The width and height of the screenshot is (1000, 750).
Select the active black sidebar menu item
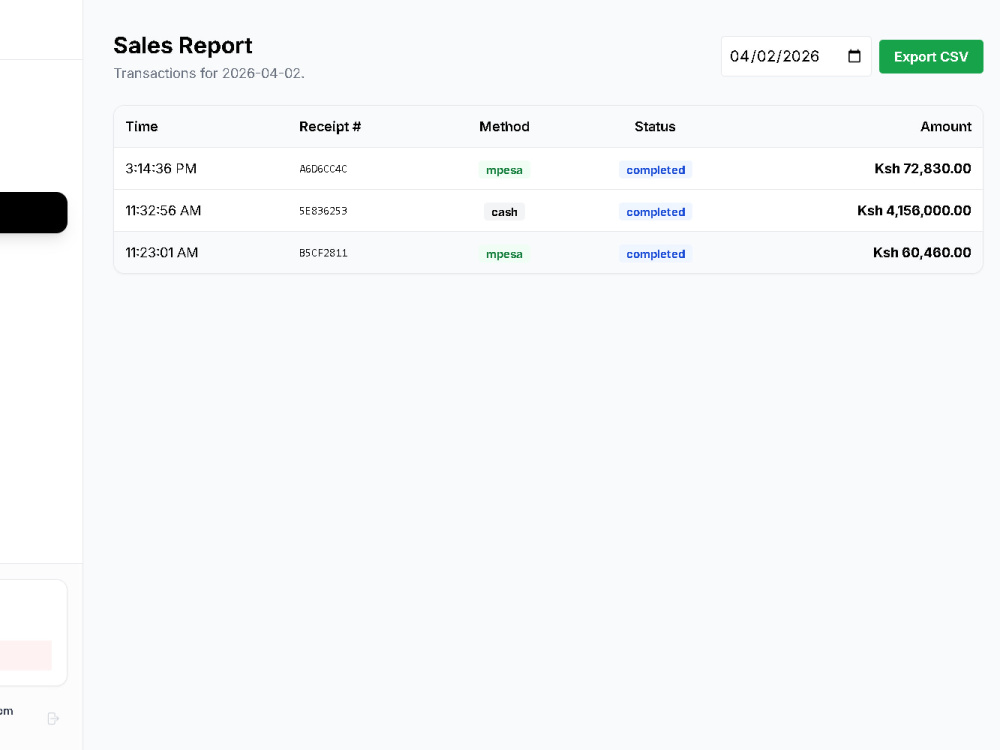coord(33,212)
